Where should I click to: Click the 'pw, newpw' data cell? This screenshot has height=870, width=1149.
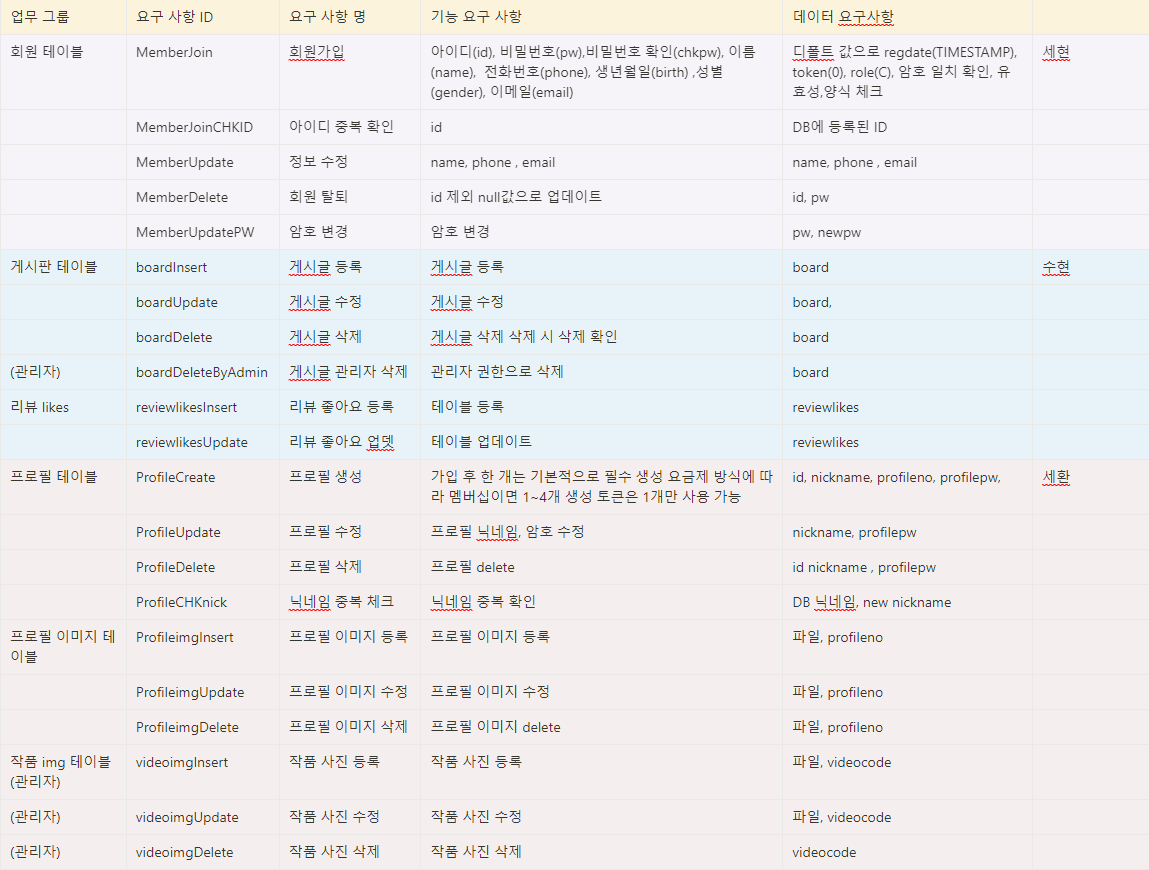(907, 232)
